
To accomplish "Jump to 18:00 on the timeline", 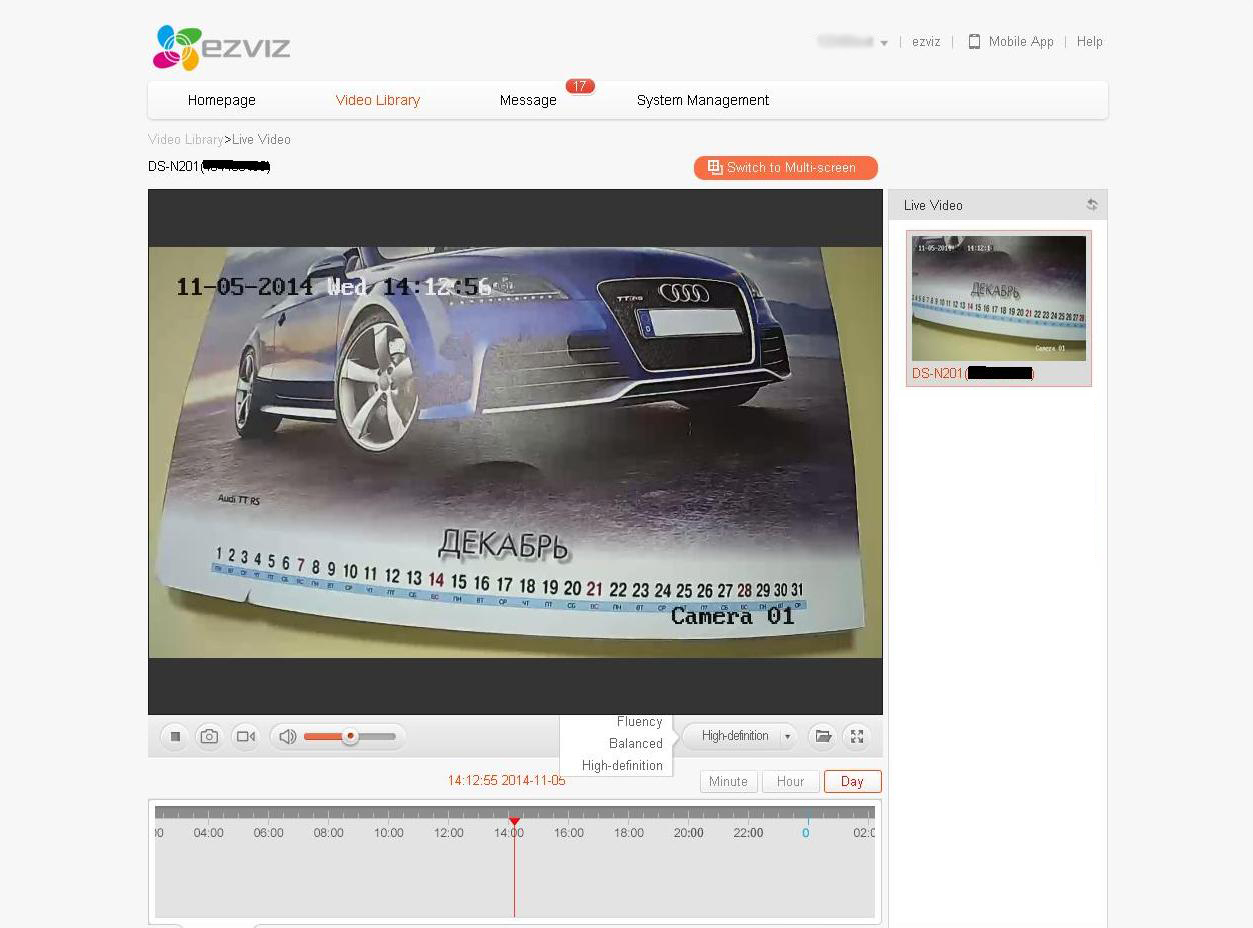I will [x=629, y=833].
